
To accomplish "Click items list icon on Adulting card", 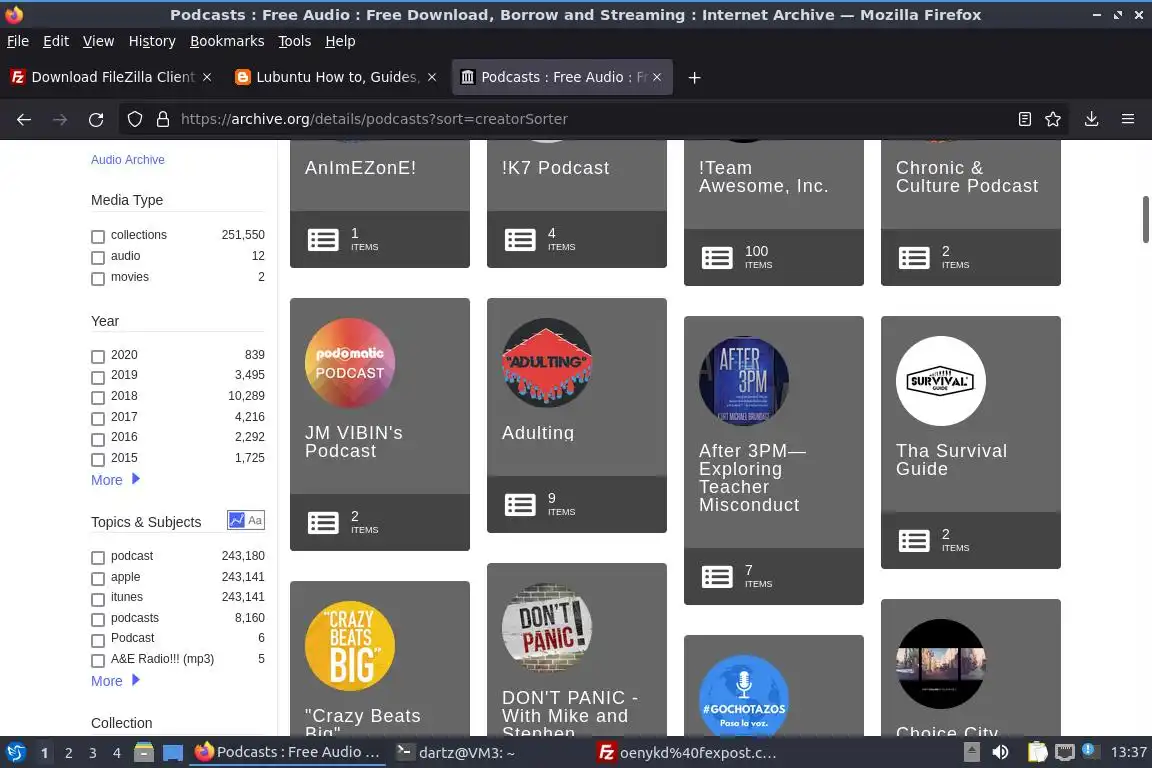I will click(x=520, y=505).
